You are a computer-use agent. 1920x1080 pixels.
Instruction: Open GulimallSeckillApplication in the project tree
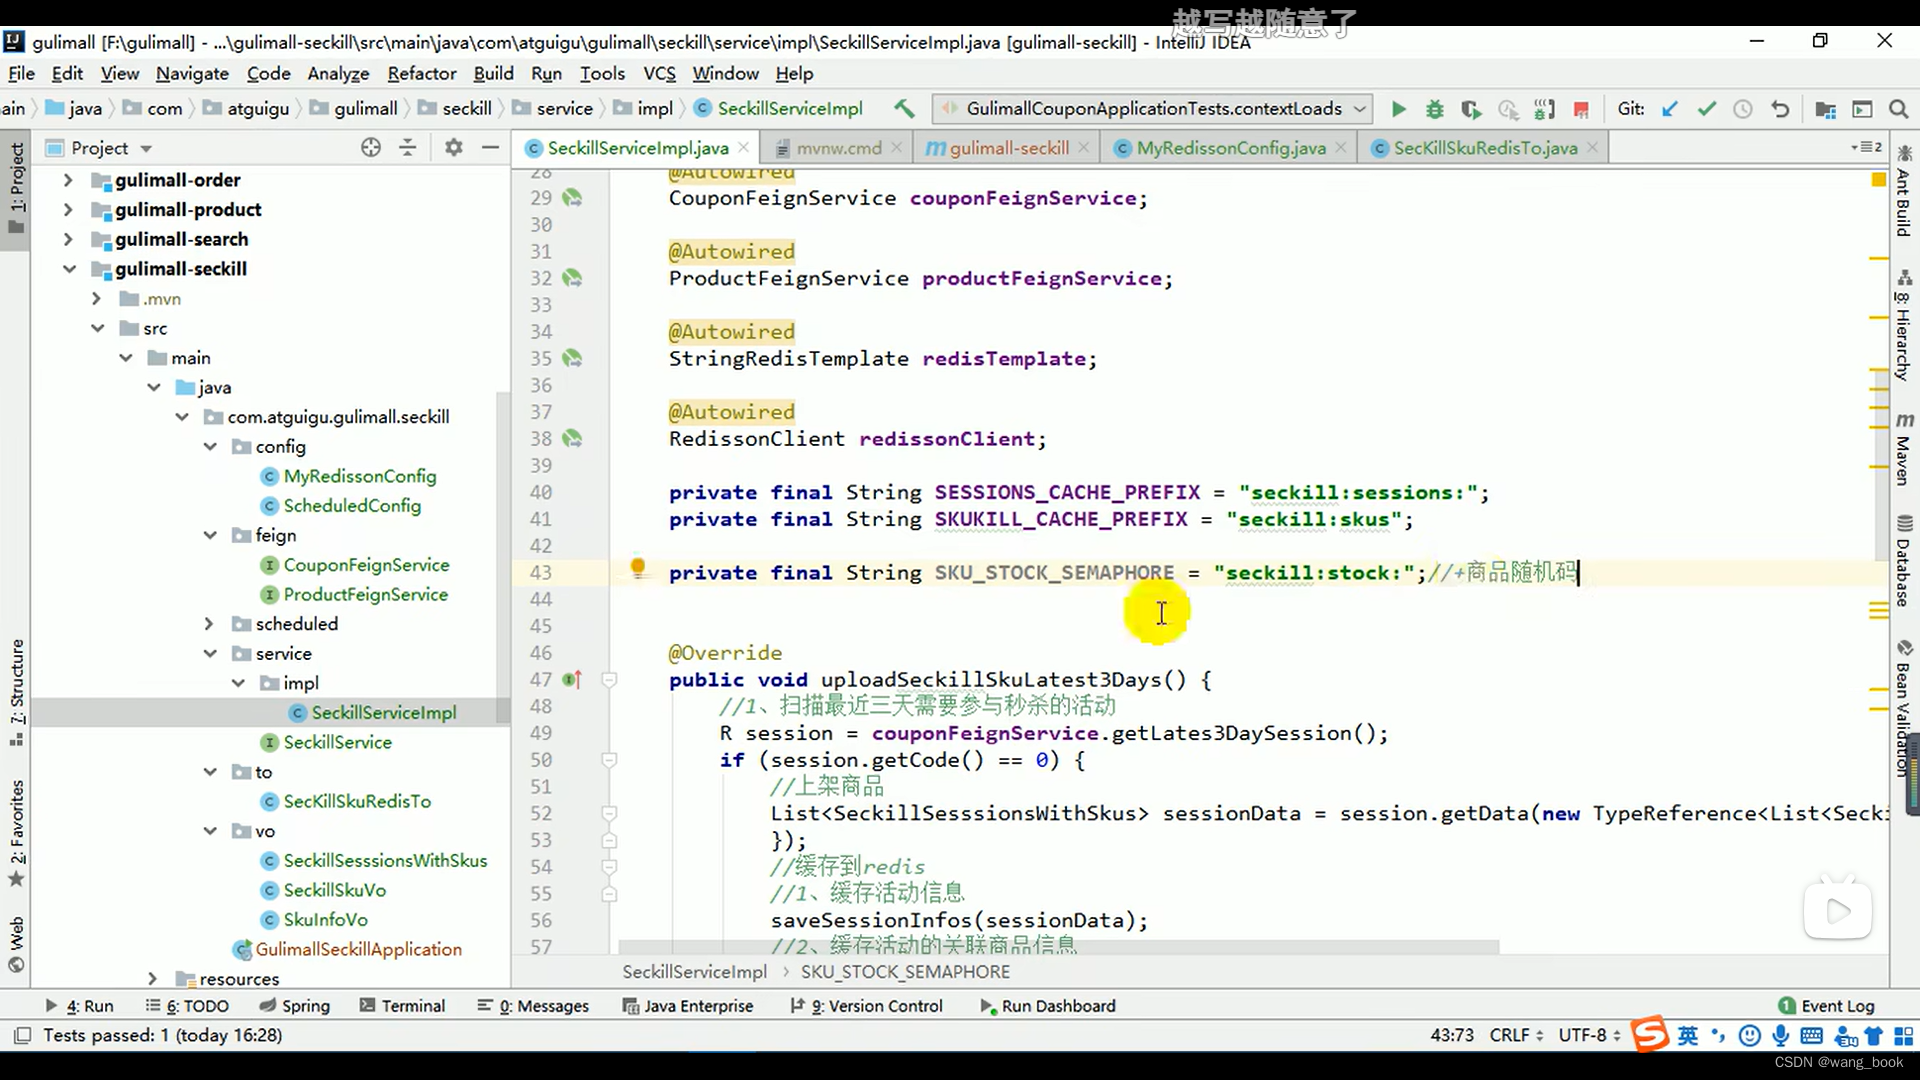347,949
